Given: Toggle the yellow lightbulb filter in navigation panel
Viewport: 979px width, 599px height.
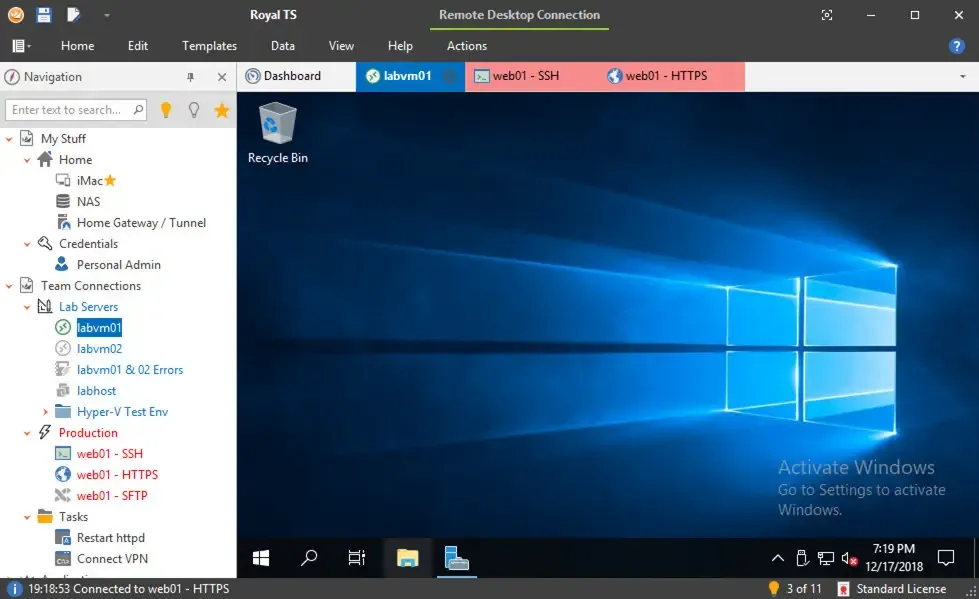Looking at the screenshot, I should (x=166, y=109).
